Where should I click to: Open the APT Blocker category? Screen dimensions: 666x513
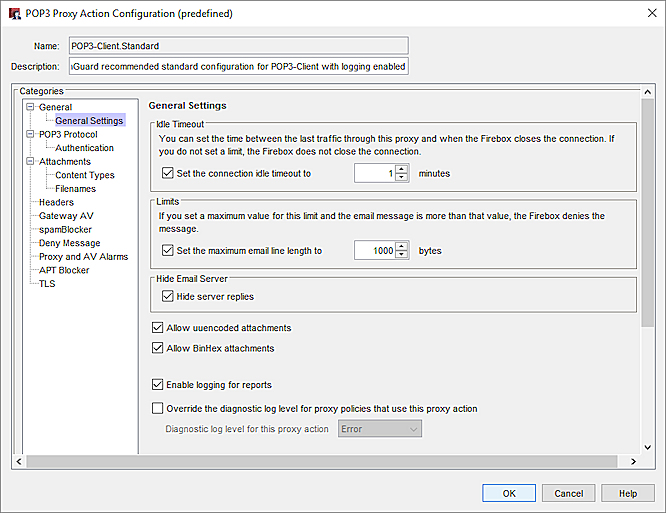64,270
